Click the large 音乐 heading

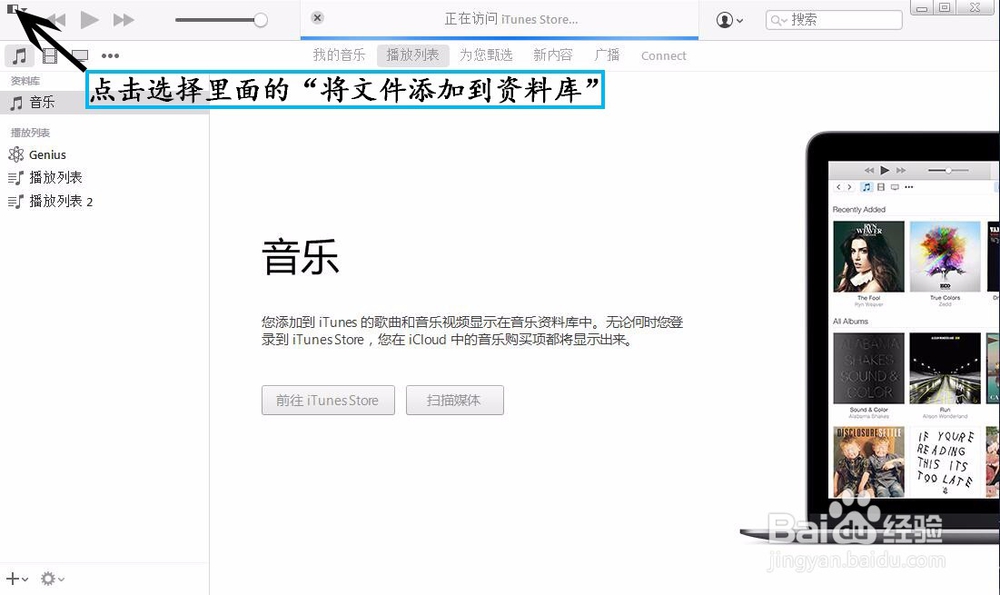coord(300,256)
